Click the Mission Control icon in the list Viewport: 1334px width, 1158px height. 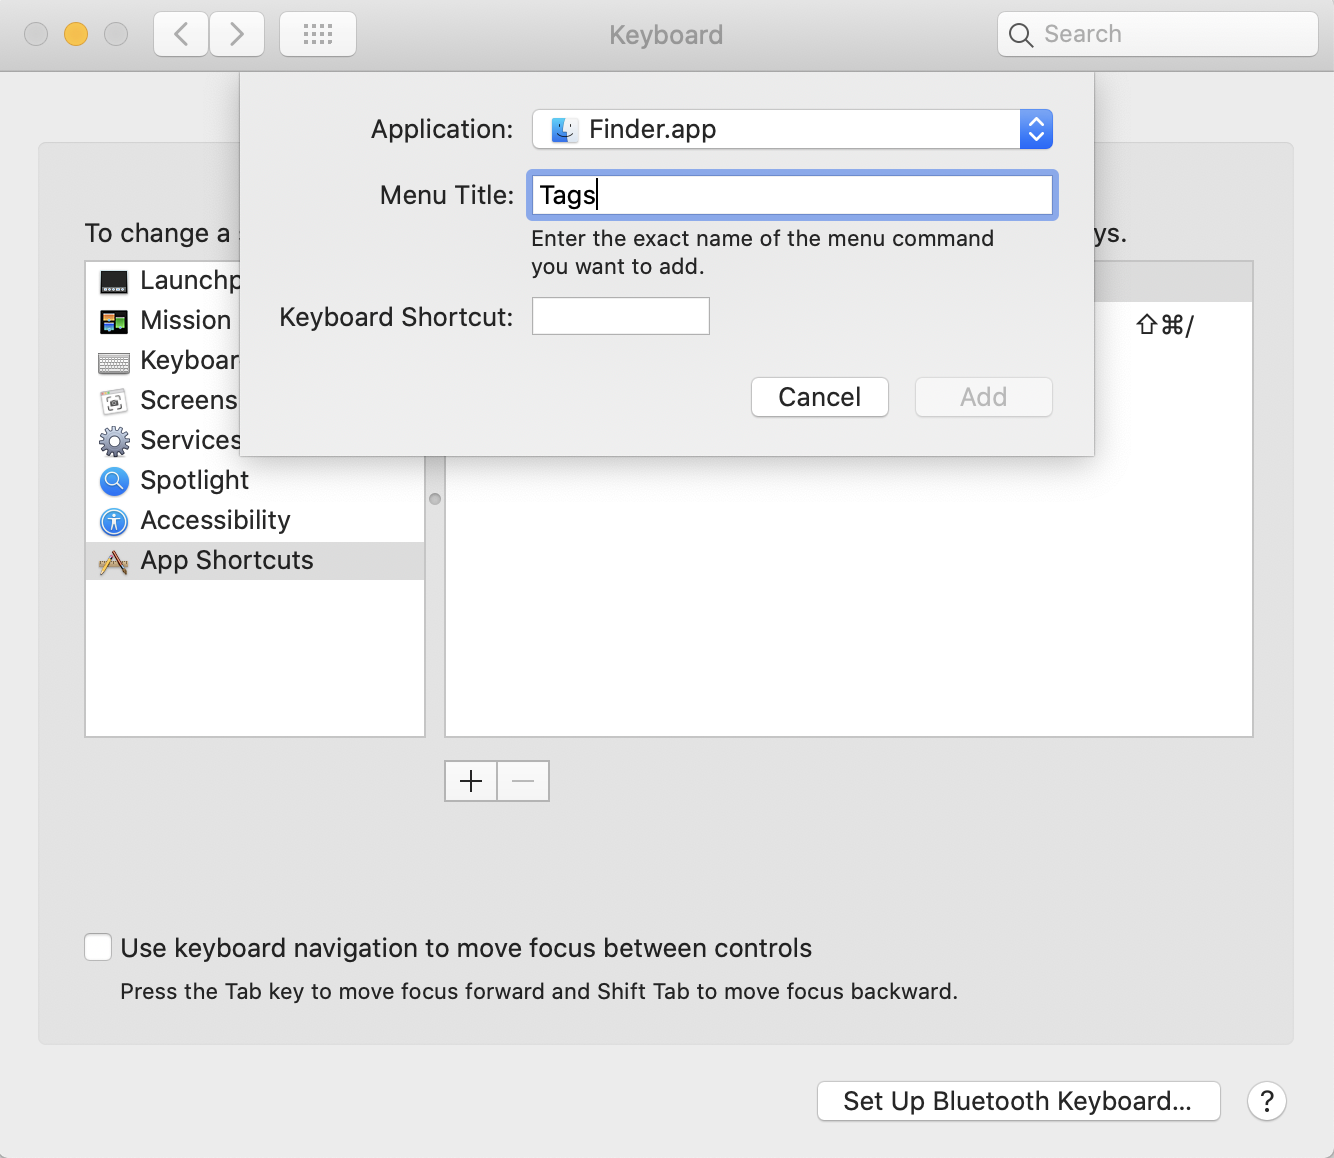(x=114, y=322)
